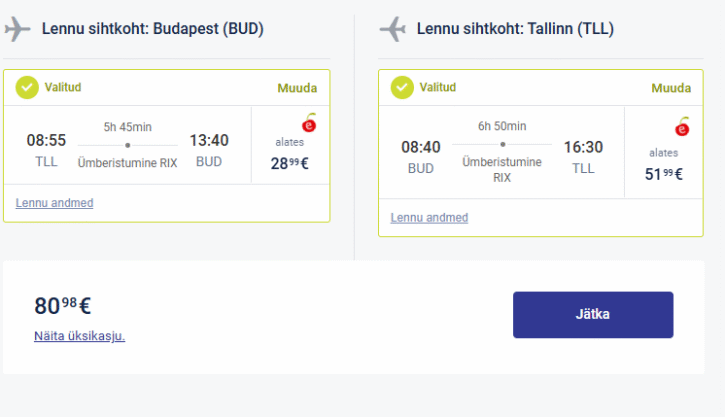Click green Valitud checkmark on Budapest flight
This screenshot has height=417, width=725.
27,88
